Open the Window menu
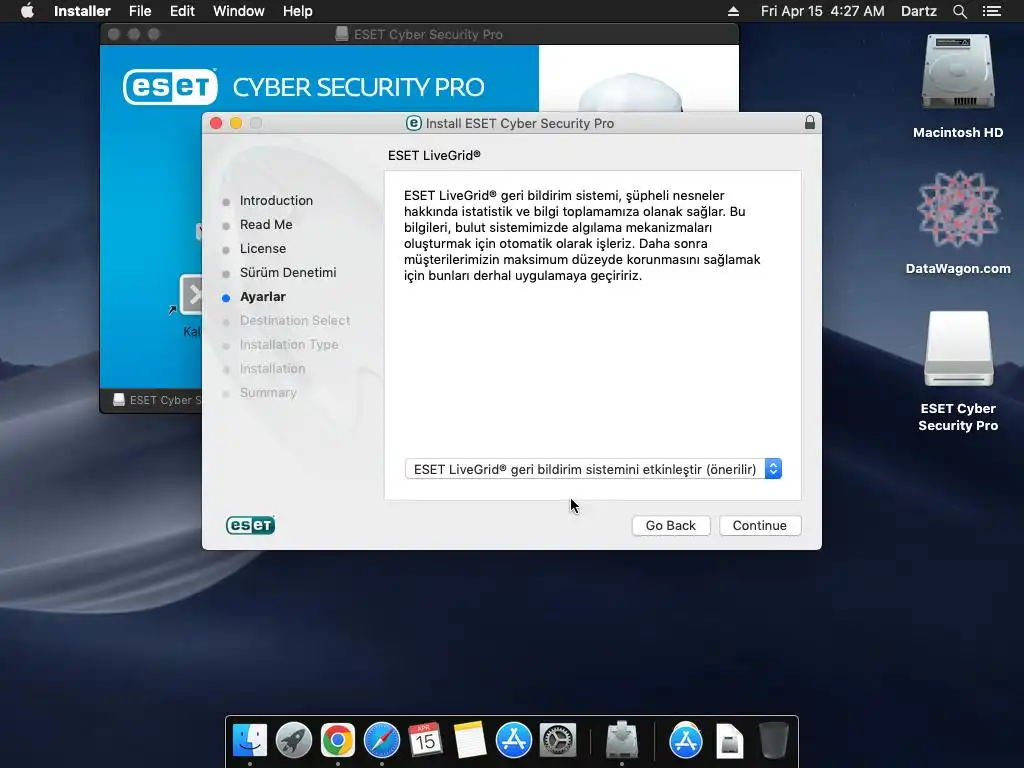The height and width of the screenshot is (768, 1024). click(x=238, y=11)
